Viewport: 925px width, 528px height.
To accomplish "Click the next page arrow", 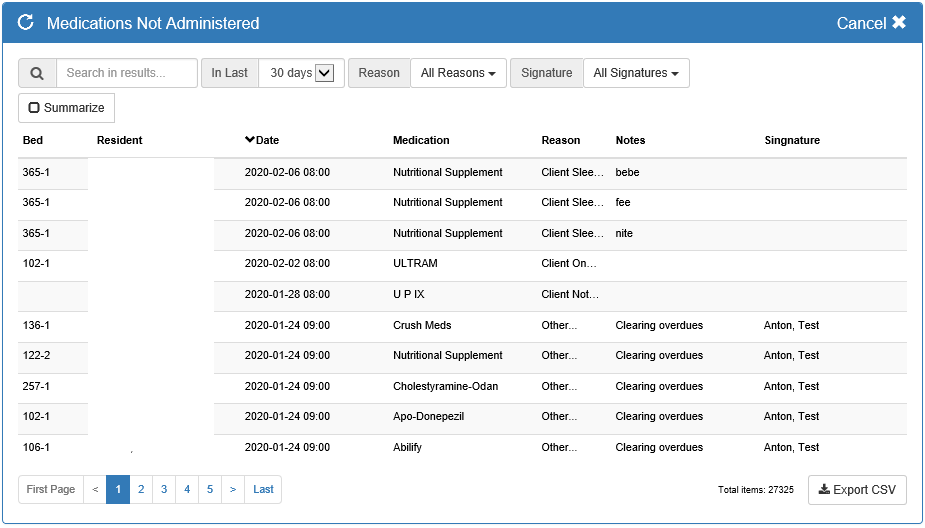I will [233, 490].
